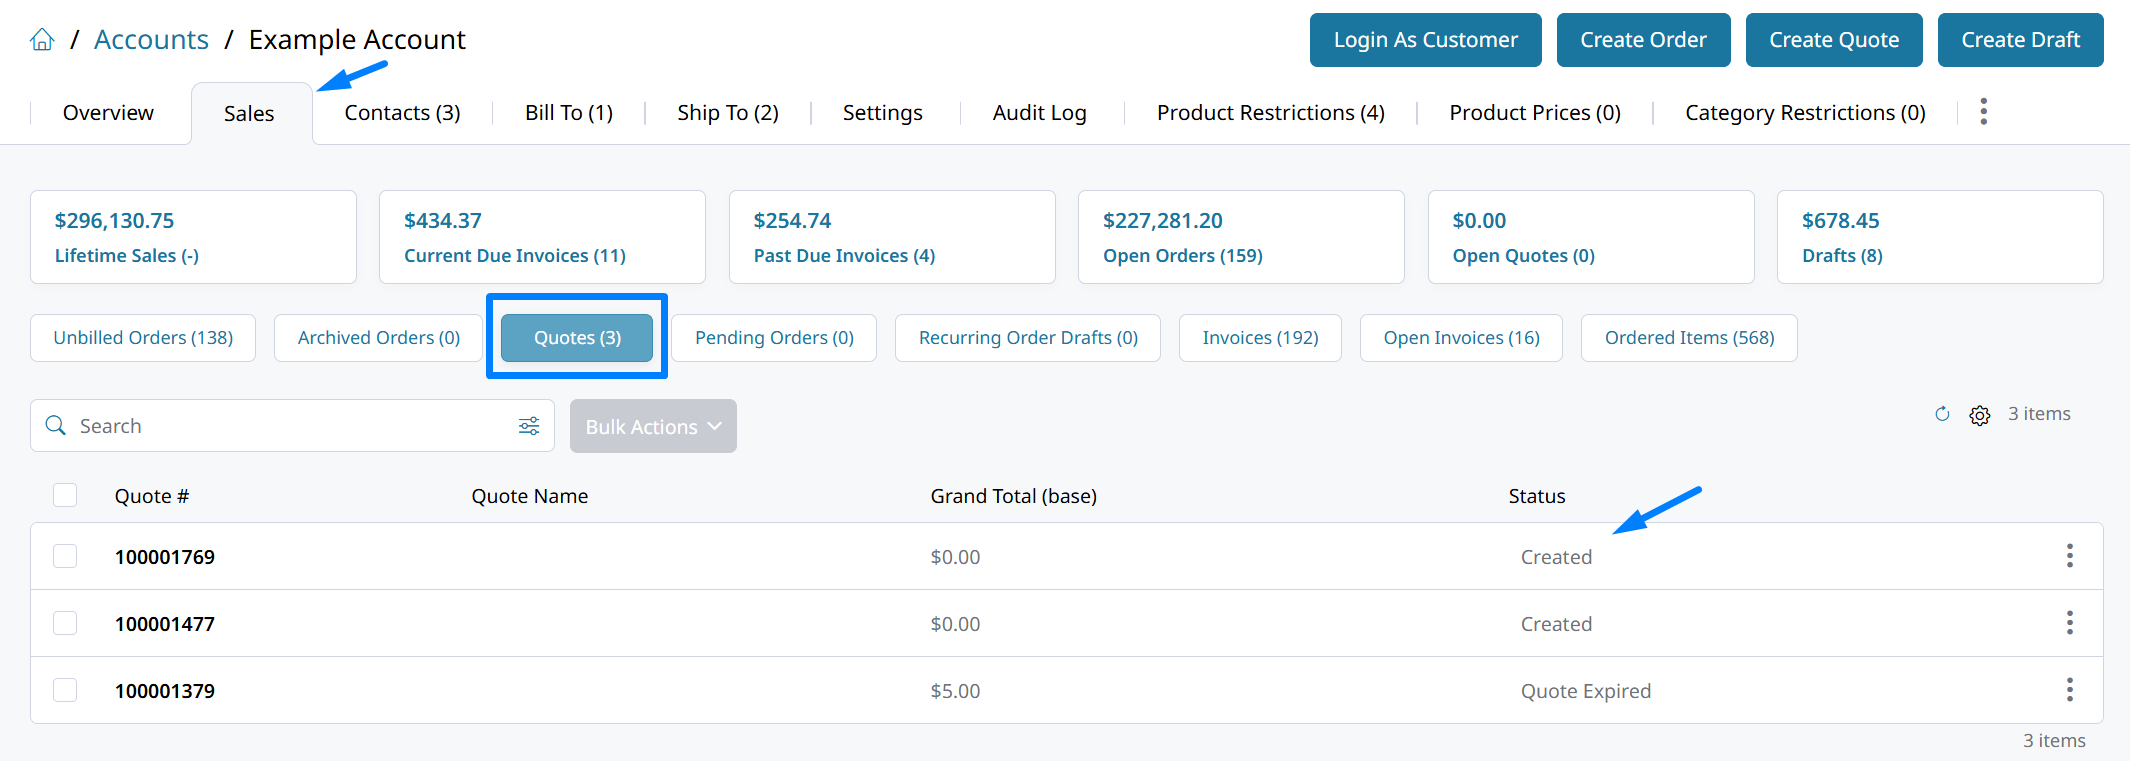Go to the Settings tab
This screenshot has height=761, width=2130.
[x=883, y=113]
